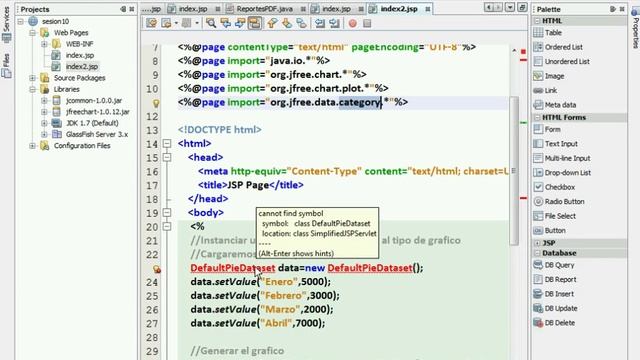The height and width of the screenshot is (360, 640).
Task: Jump to Next Bookmark icon
Action: [287, 23]
